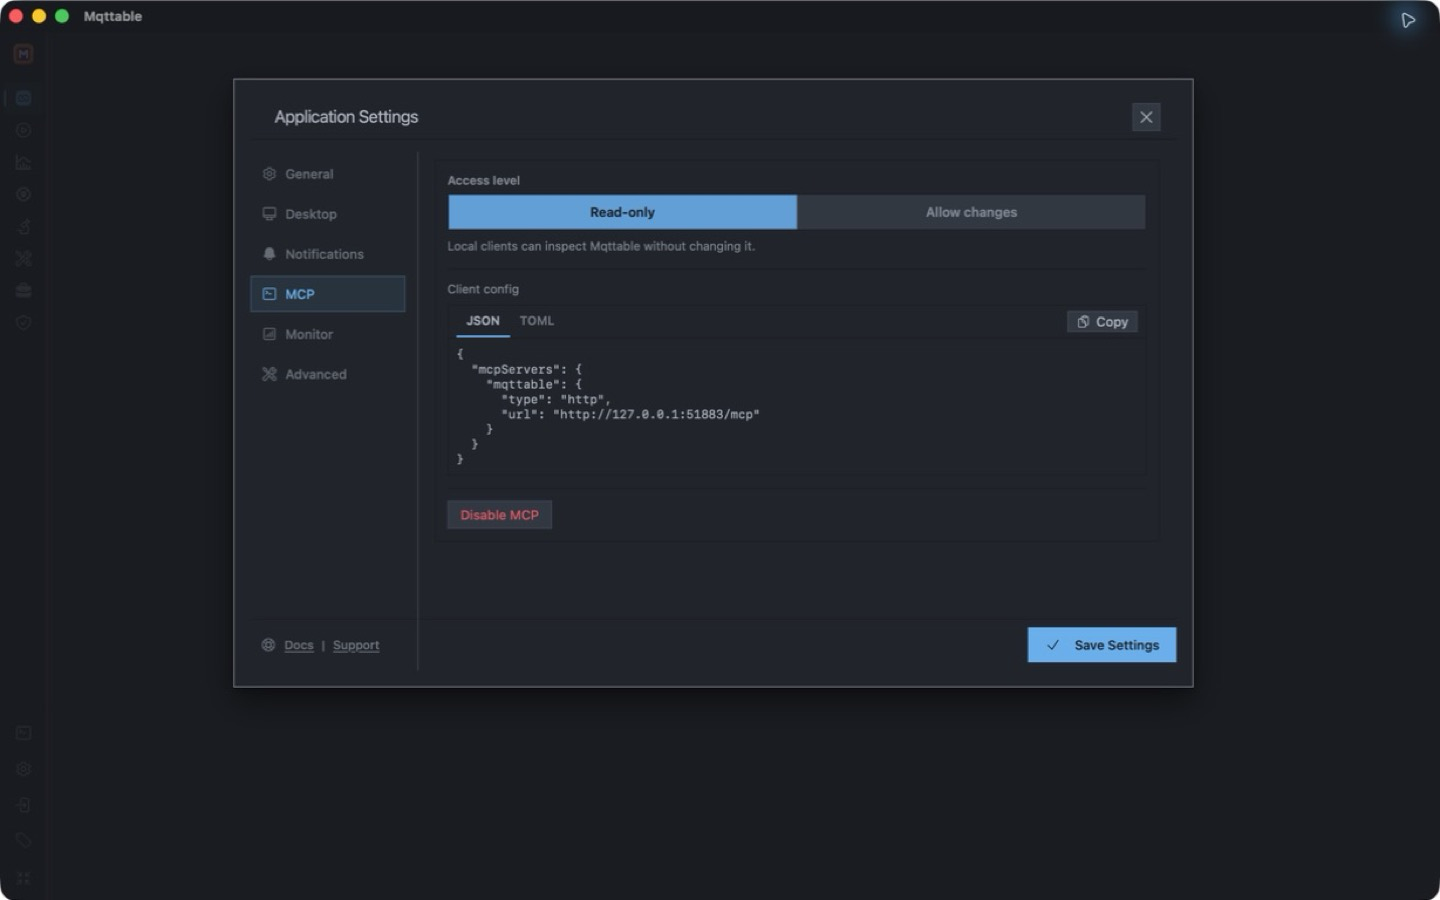
Task: Click the terminal icon in bottom sidebar
Action: [x=23, y=733]
